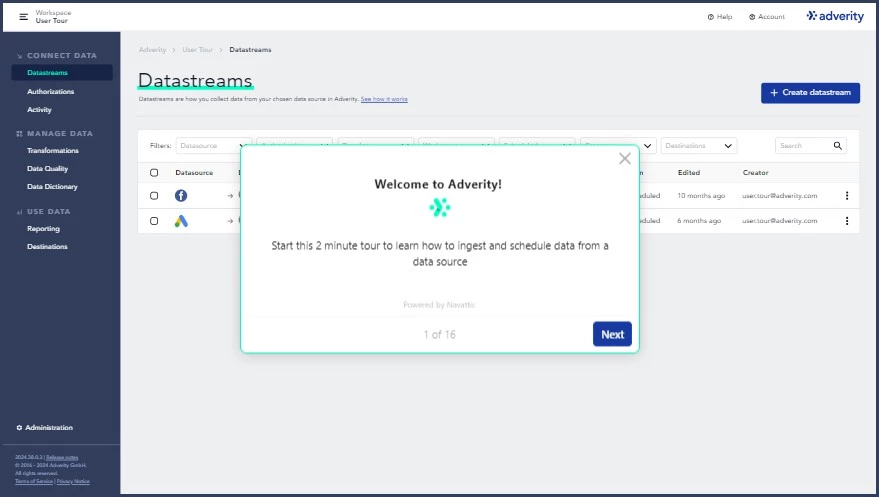Click the search magnifier icon
The image size is (879, 497).
coord(838,146)
